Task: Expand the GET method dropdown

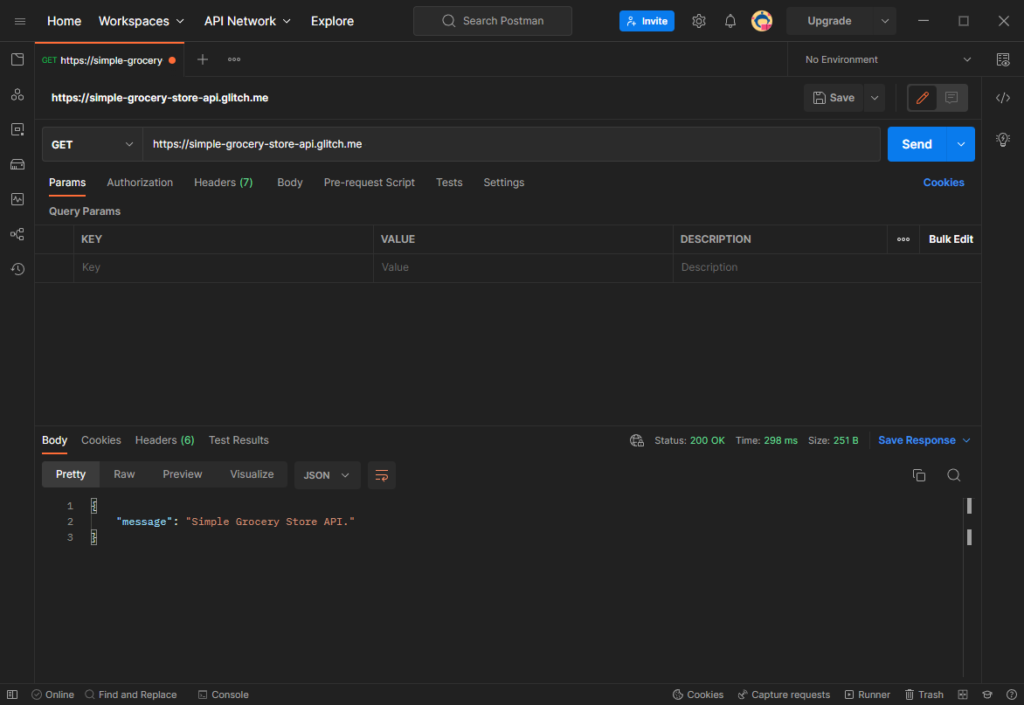Action: [92, 144]
